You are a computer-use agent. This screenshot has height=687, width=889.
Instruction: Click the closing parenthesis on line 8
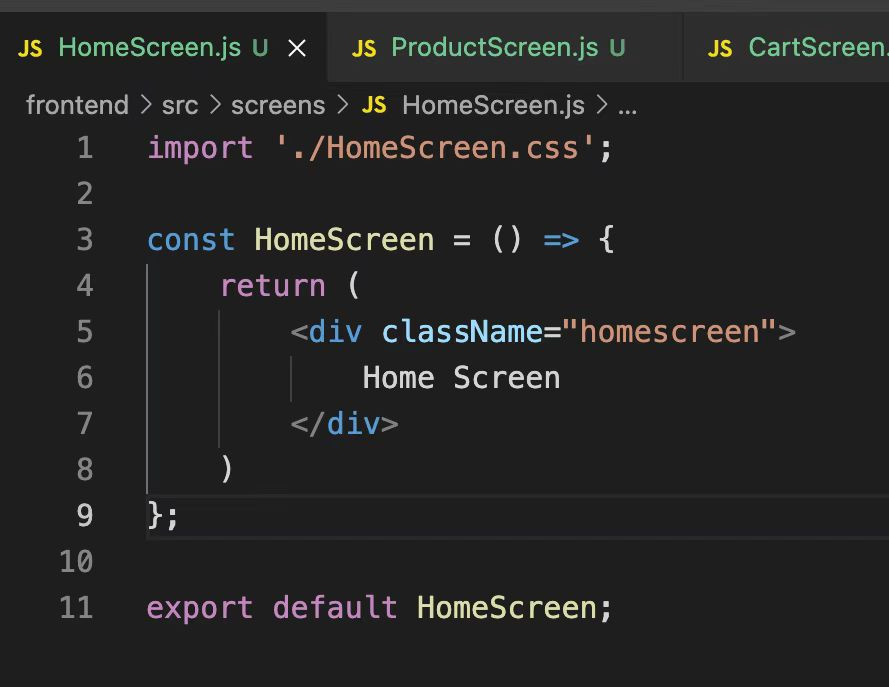pos(226,469)
